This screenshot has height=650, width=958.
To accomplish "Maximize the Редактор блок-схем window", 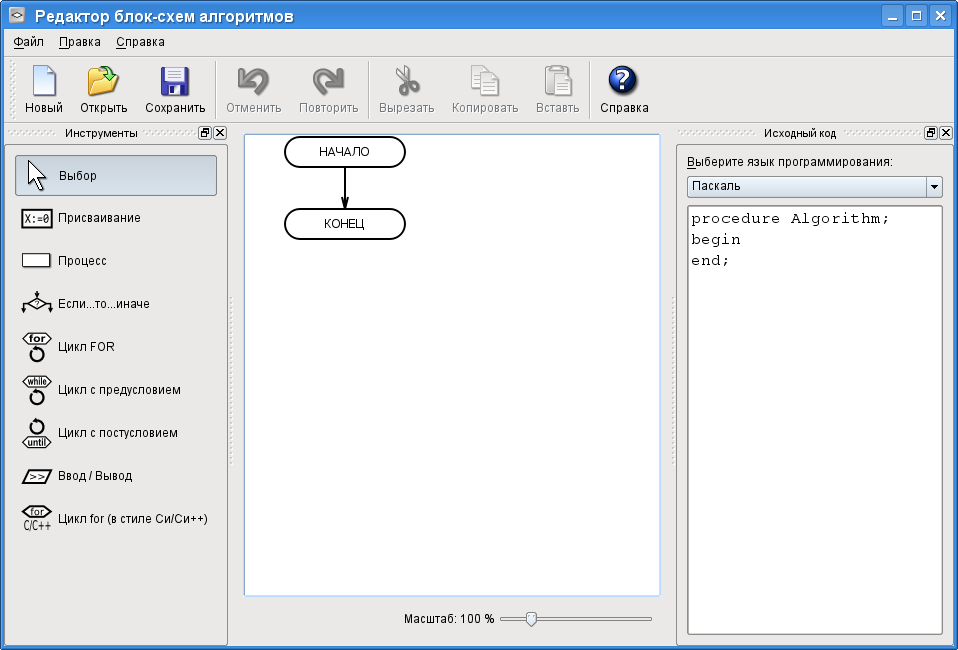I will click(916, 16).
